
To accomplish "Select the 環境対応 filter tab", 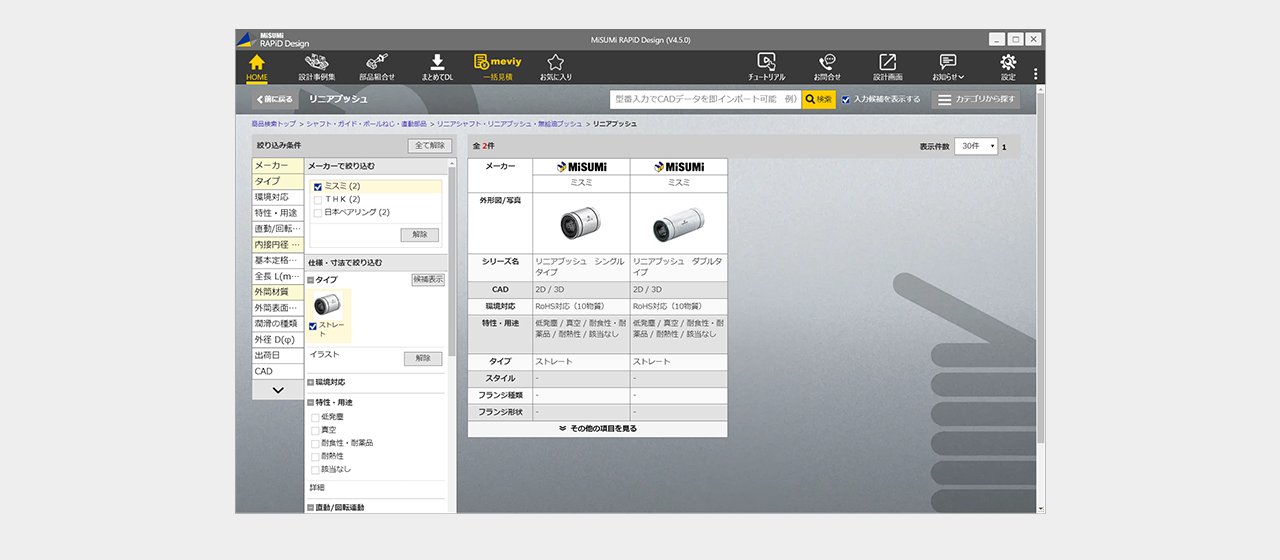I will pos(277,197).
